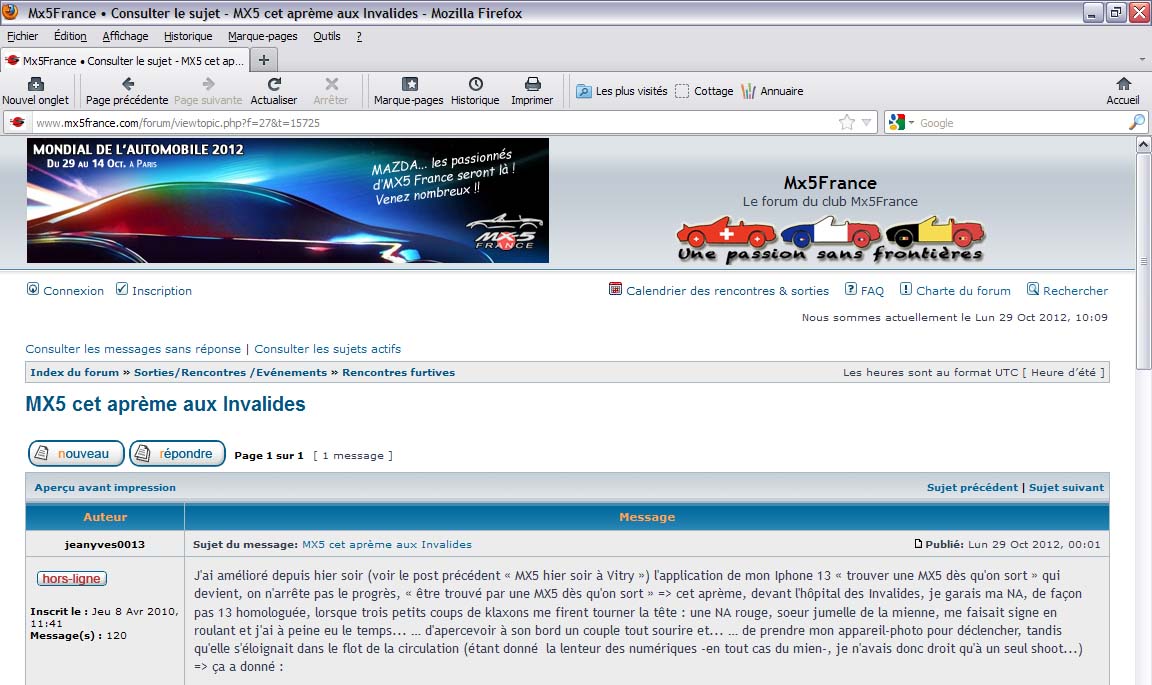
Task: Open the Outils menu
Action: pos(327,36)
